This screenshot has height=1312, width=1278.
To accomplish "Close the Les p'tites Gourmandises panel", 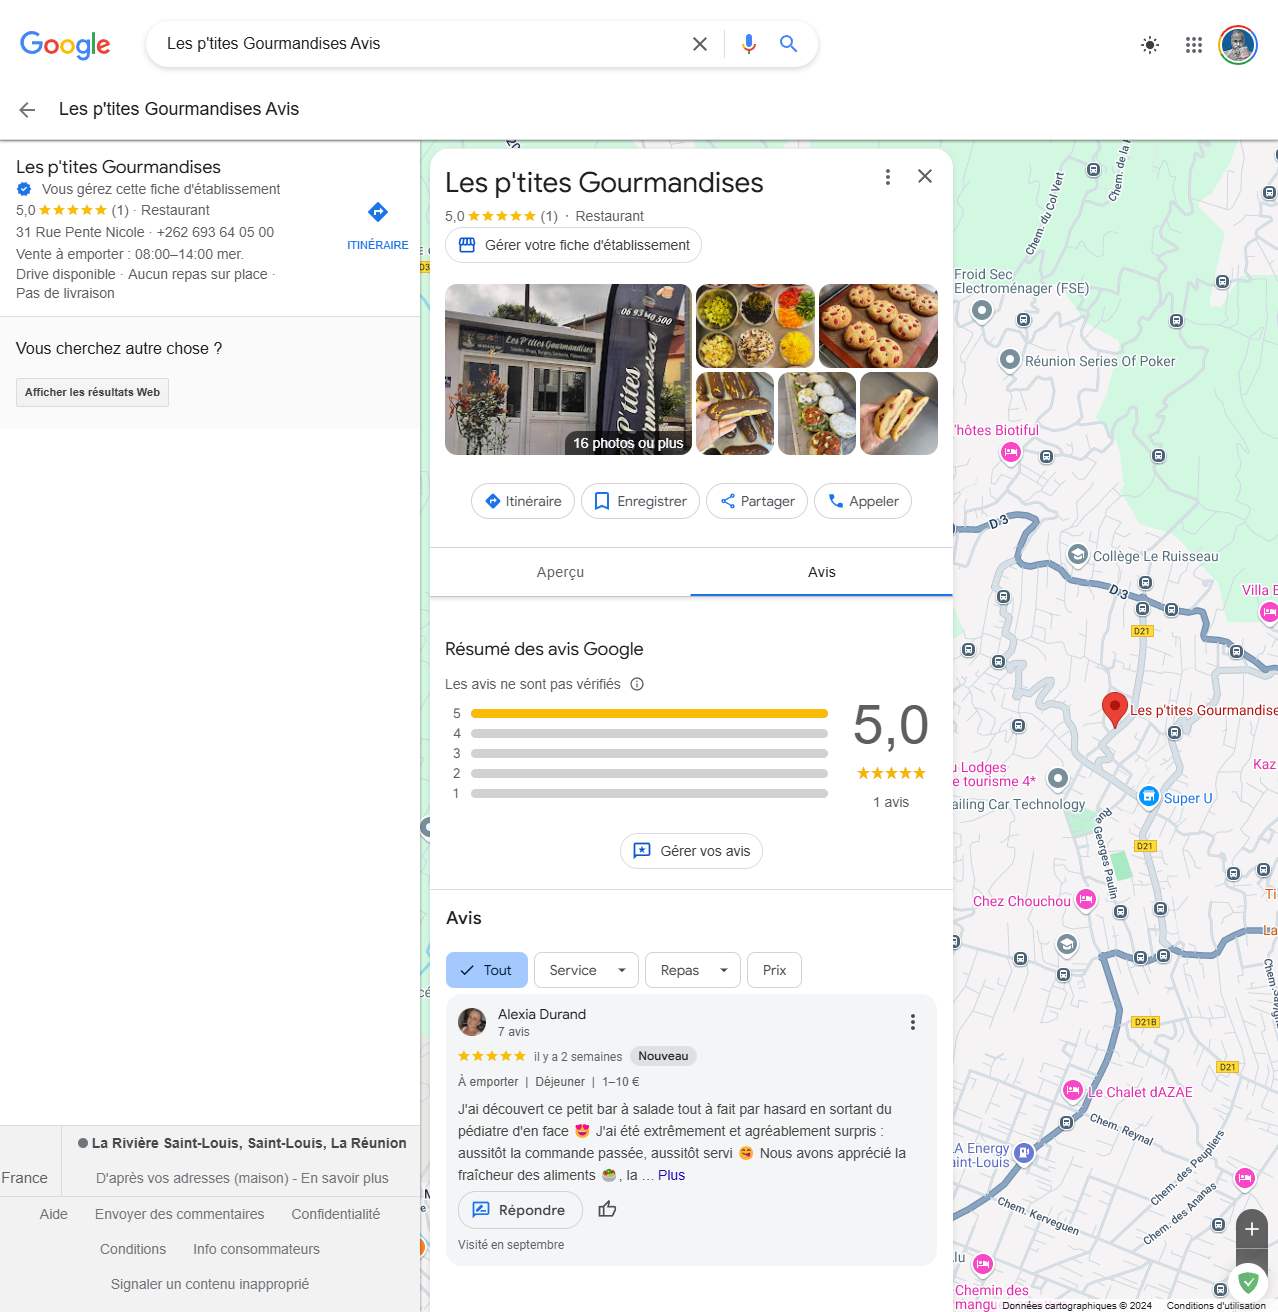I will coord(925,176).
